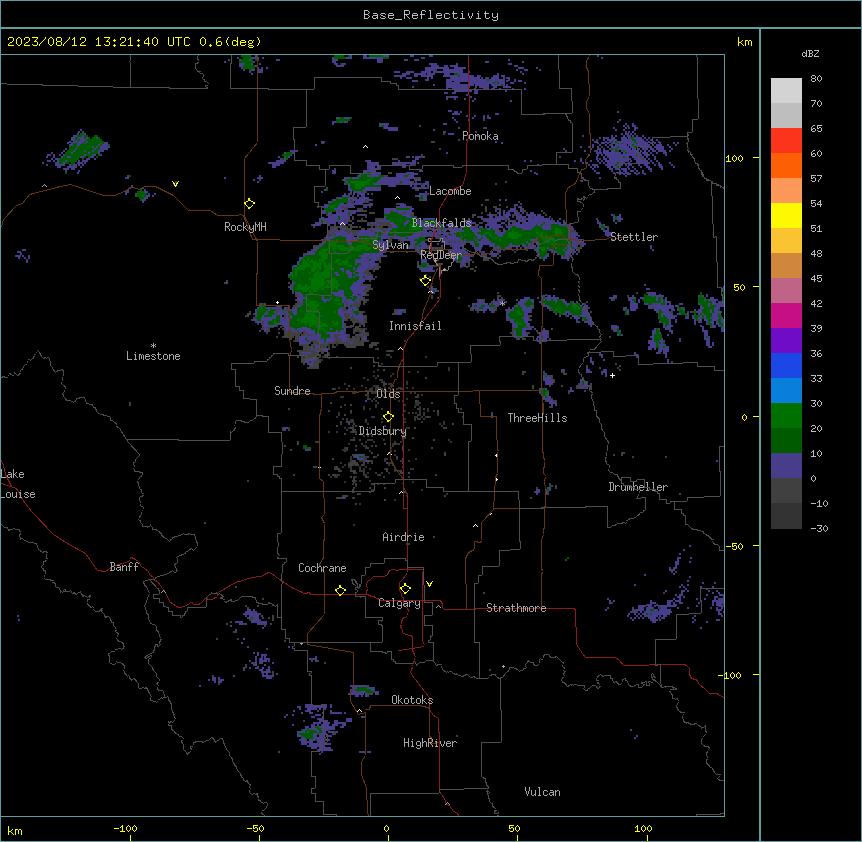Select the Sylvan label on the map

pyautogui.click(x=390, y=245)
